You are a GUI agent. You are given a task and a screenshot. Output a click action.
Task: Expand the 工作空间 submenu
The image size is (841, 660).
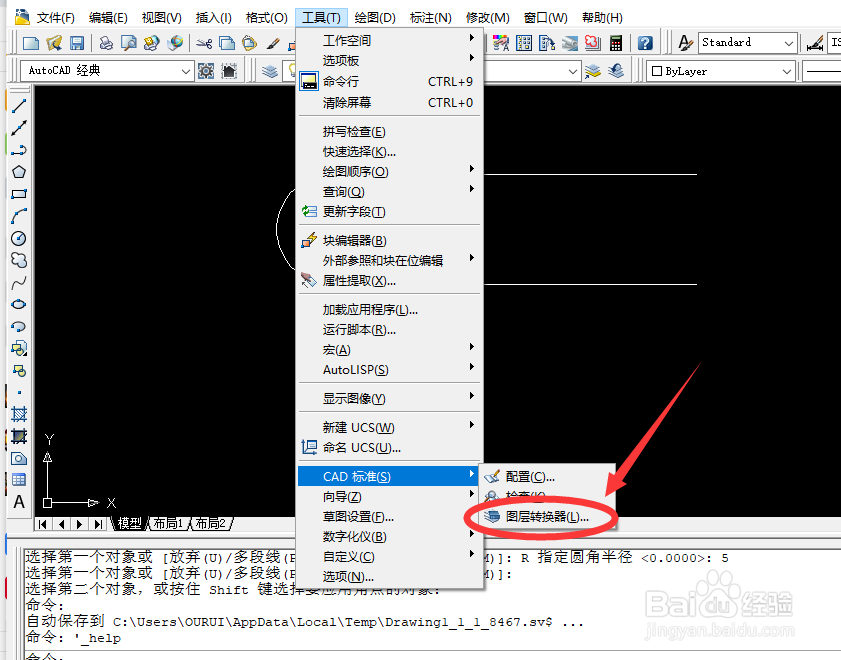click(391, 40)
